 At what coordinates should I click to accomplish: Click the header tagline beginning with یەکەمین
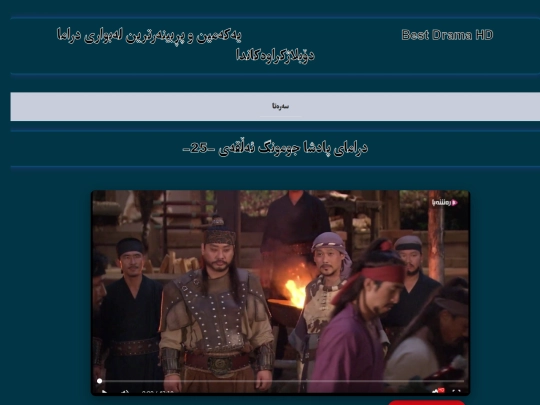coord(185,45)
